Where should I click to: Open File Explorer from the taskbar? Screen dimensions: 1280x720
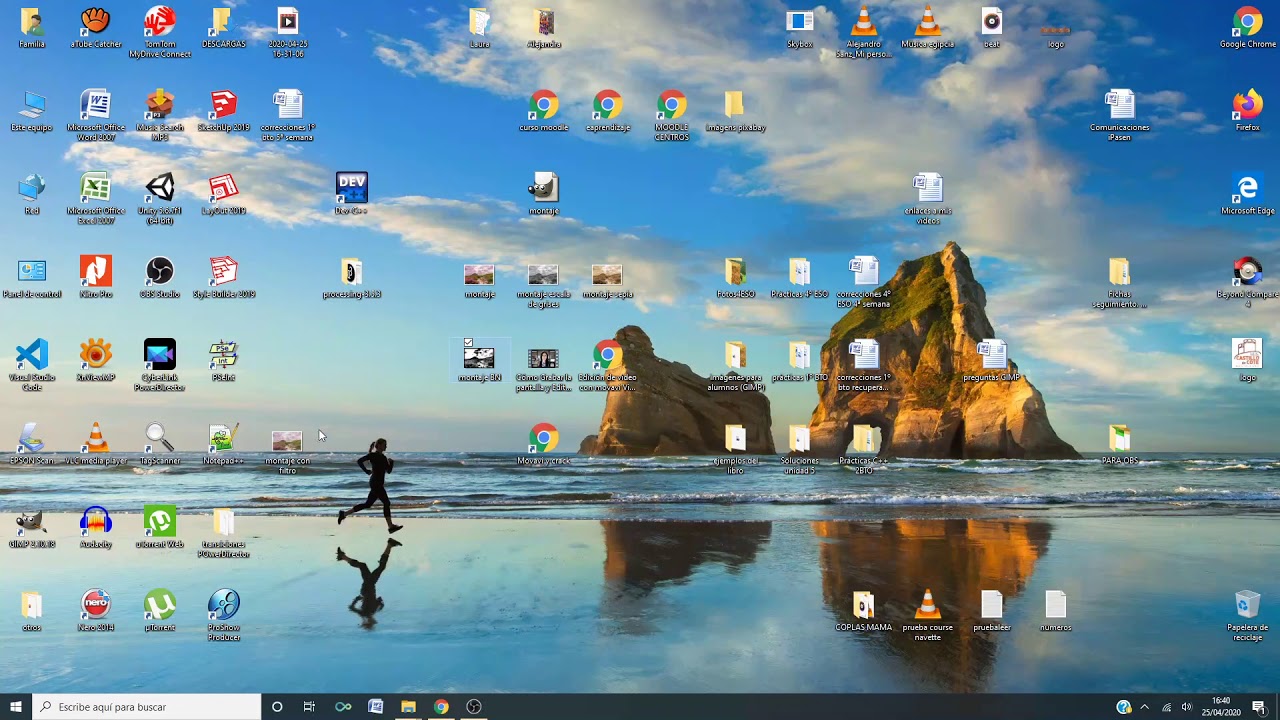pos(408,707)
